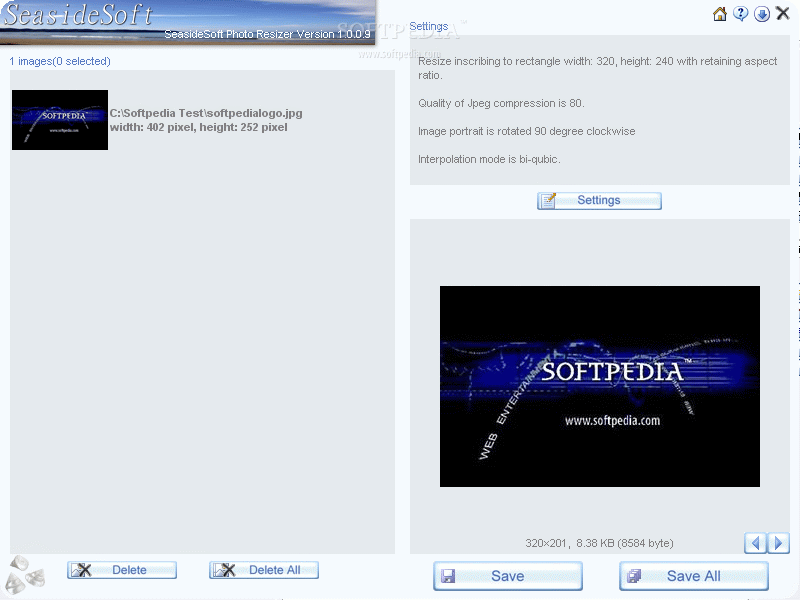Screen dimensions: 800x600
Task: Click the '1 images(0 selected)' label
Action: pos(60,61)
